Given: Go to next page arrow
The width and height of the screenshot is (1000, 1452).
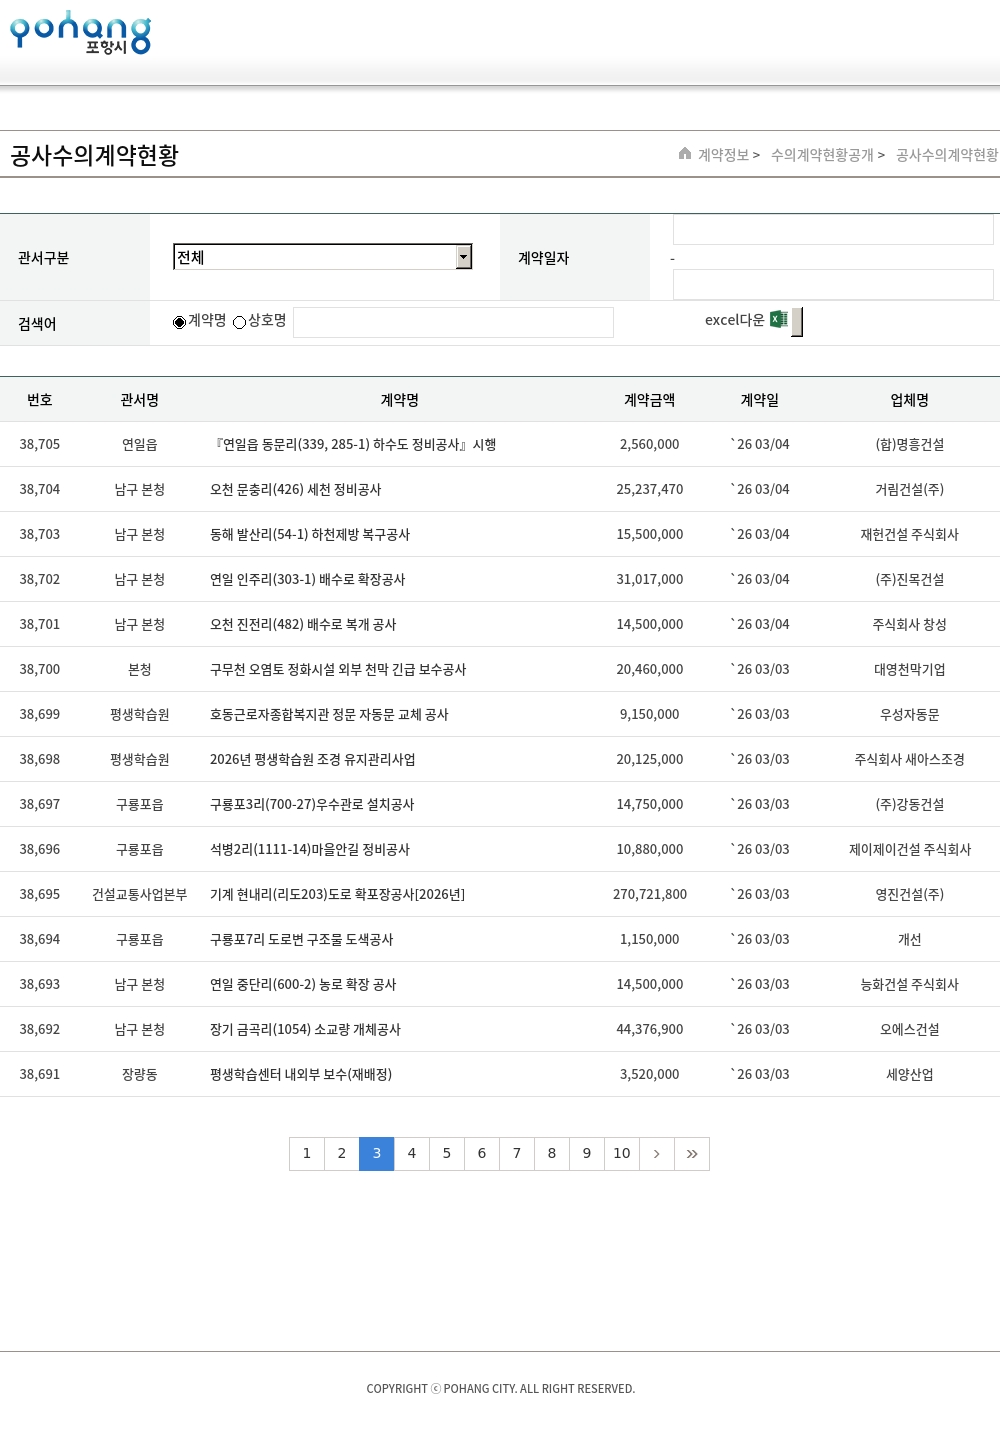Looking at the screenshot, I should click(657, 1154).
